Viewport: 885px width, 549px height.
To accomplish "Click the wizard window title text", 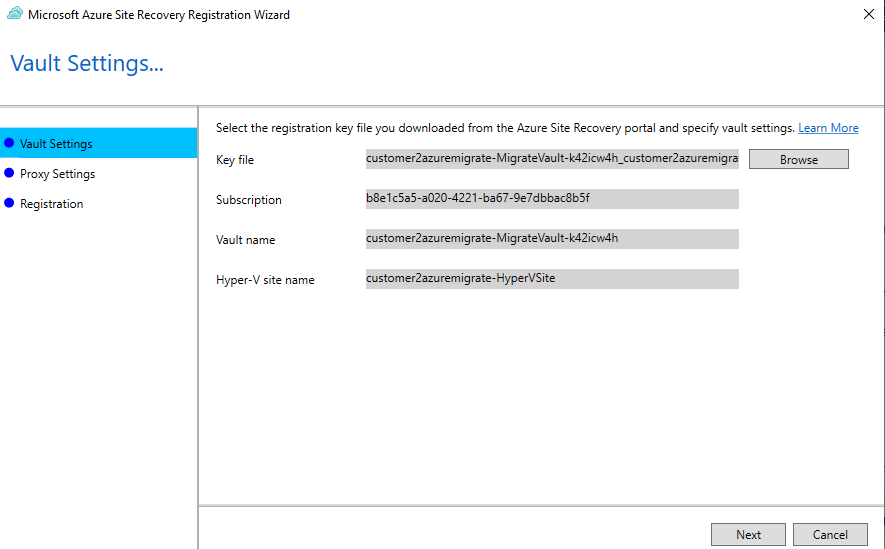I will [159, 15].
